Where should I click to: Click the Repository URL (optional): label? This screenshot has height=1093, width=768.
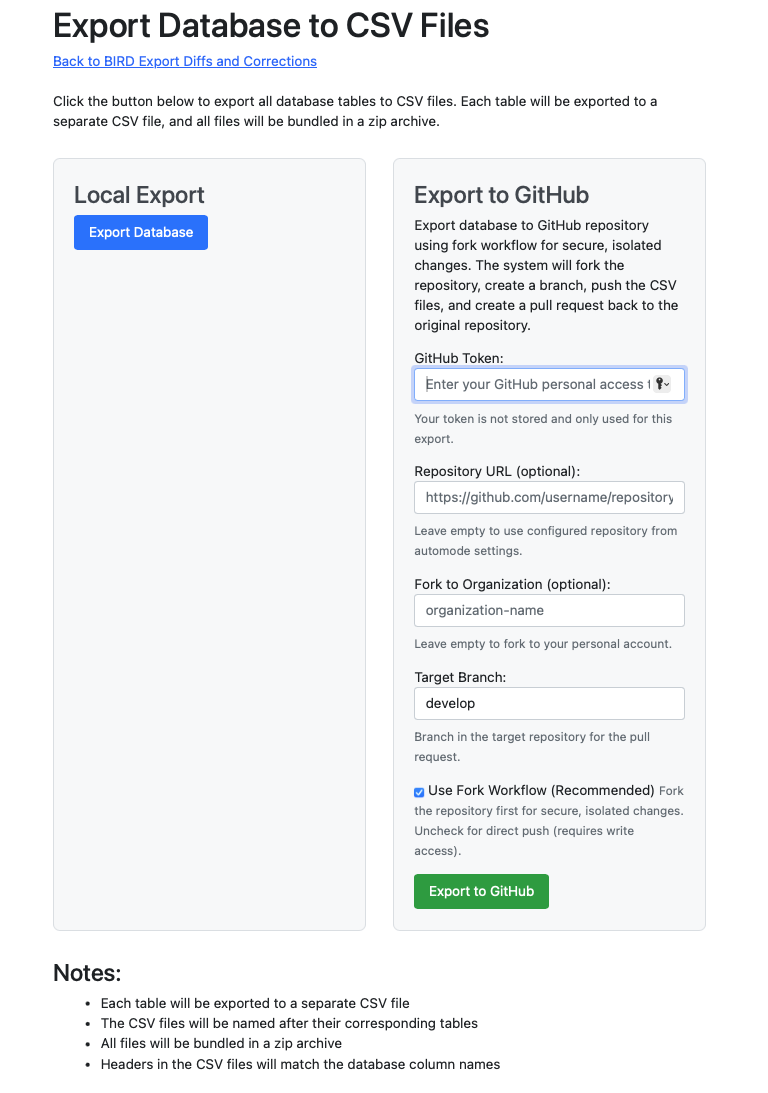pos(497,471)
